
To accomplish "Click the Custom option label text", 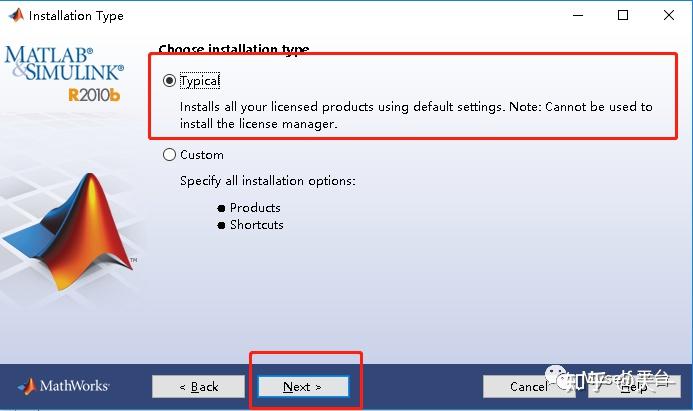I will coord(202,155).
